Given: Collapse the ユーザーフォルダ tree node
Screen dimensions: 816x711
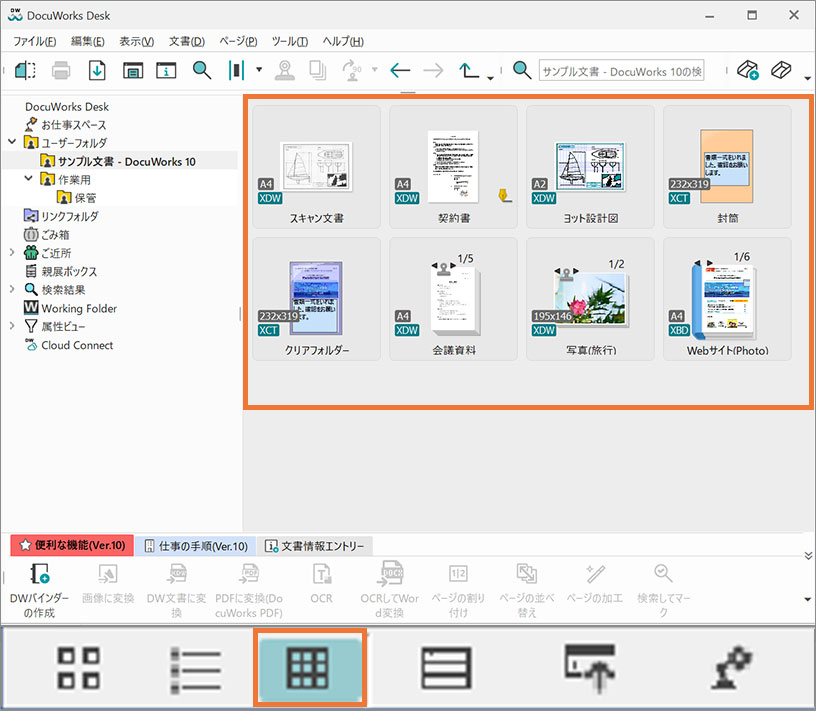Looking at the screenshot, I should [12, 142].
